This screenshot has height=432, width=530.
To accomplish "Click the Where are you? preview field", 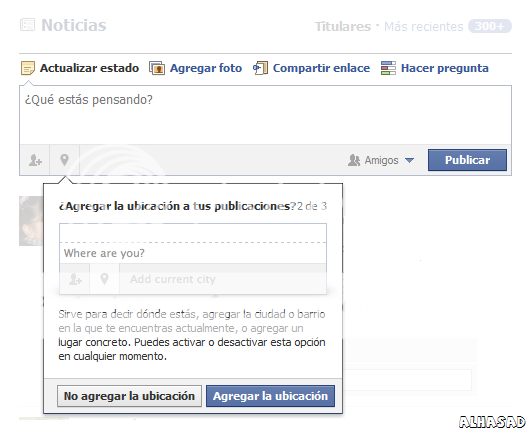I will [193, 253].
